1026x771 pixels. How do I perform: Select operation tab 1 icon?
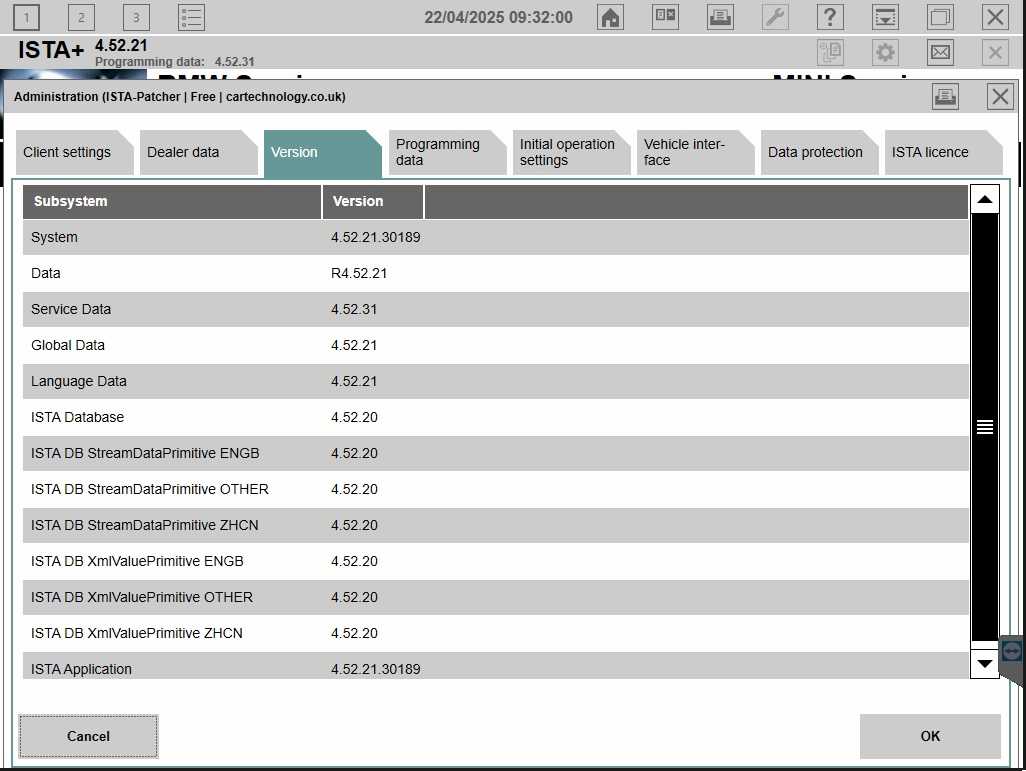26,17
